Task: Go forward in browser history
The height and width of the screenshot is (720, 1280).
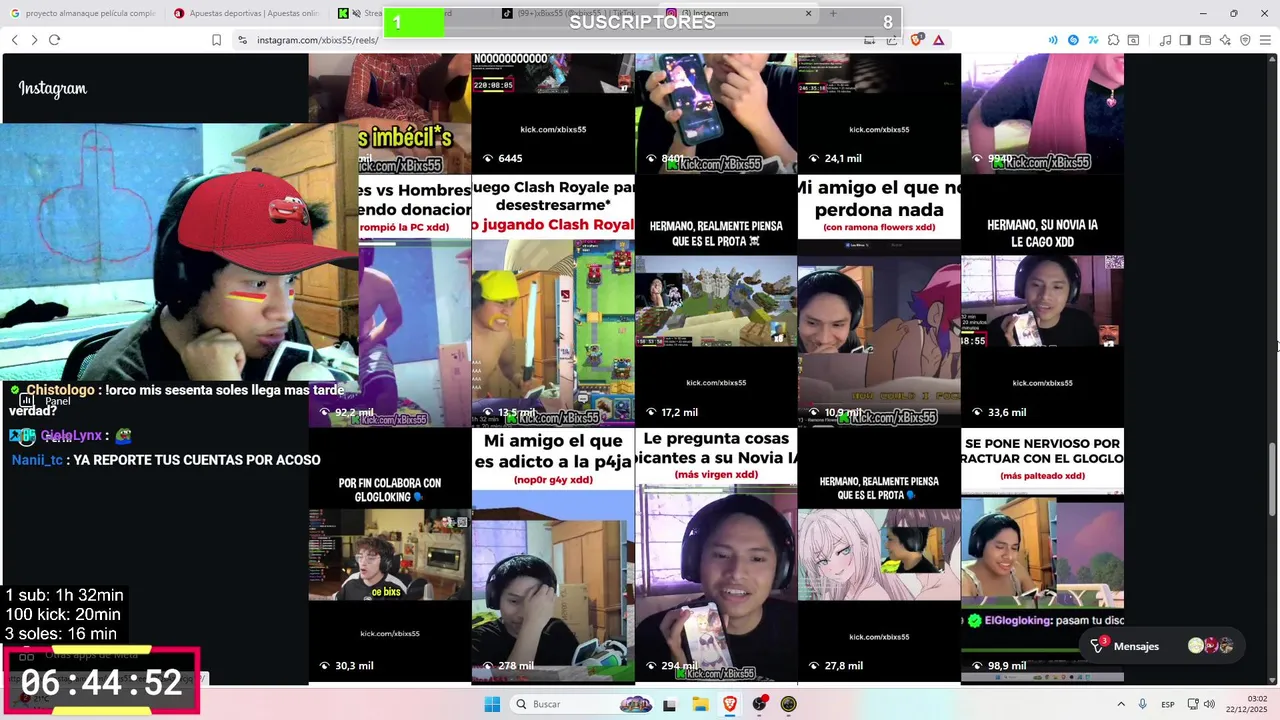Action: (x=34, y=40)
